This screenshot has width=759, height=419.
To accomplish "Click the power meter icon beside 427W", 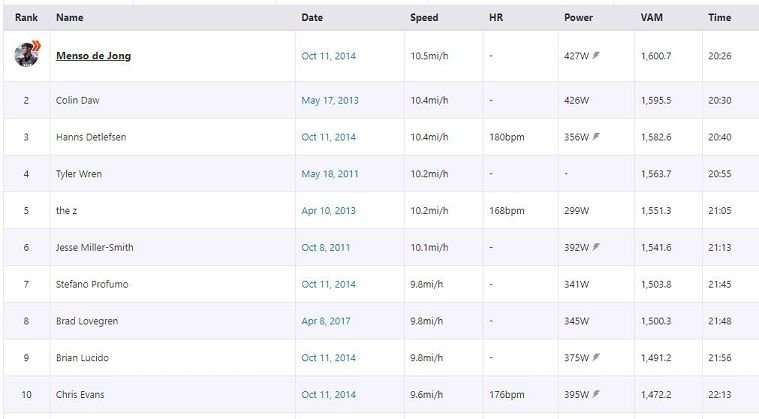I will [x=596, y=56].
